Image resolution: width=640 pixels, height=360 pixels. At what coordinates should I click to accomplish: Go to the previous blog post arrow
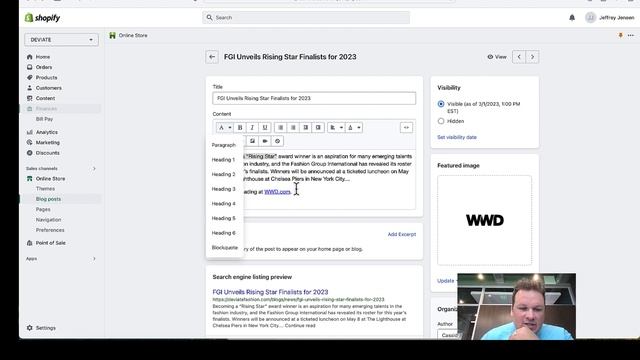519,57
